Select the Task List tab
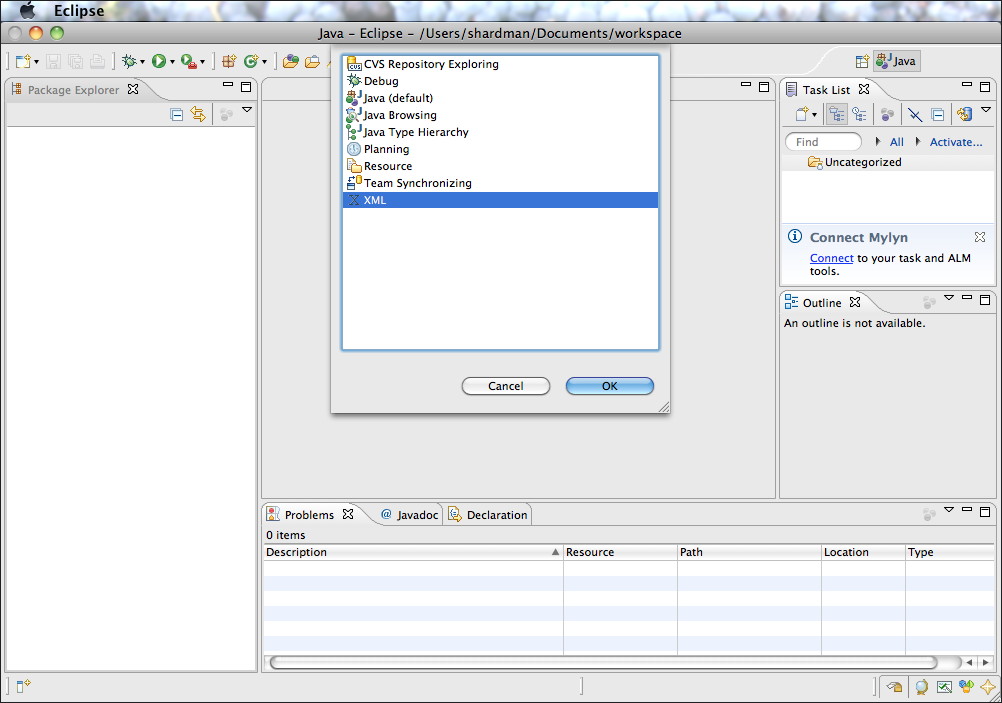 [x=826, y=90]
